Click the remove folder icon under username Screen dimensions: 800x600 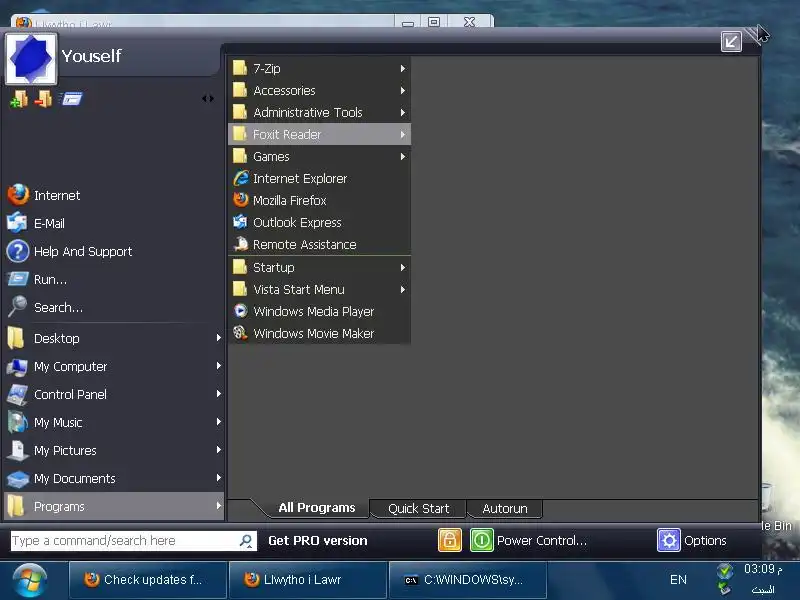(43, 99)
